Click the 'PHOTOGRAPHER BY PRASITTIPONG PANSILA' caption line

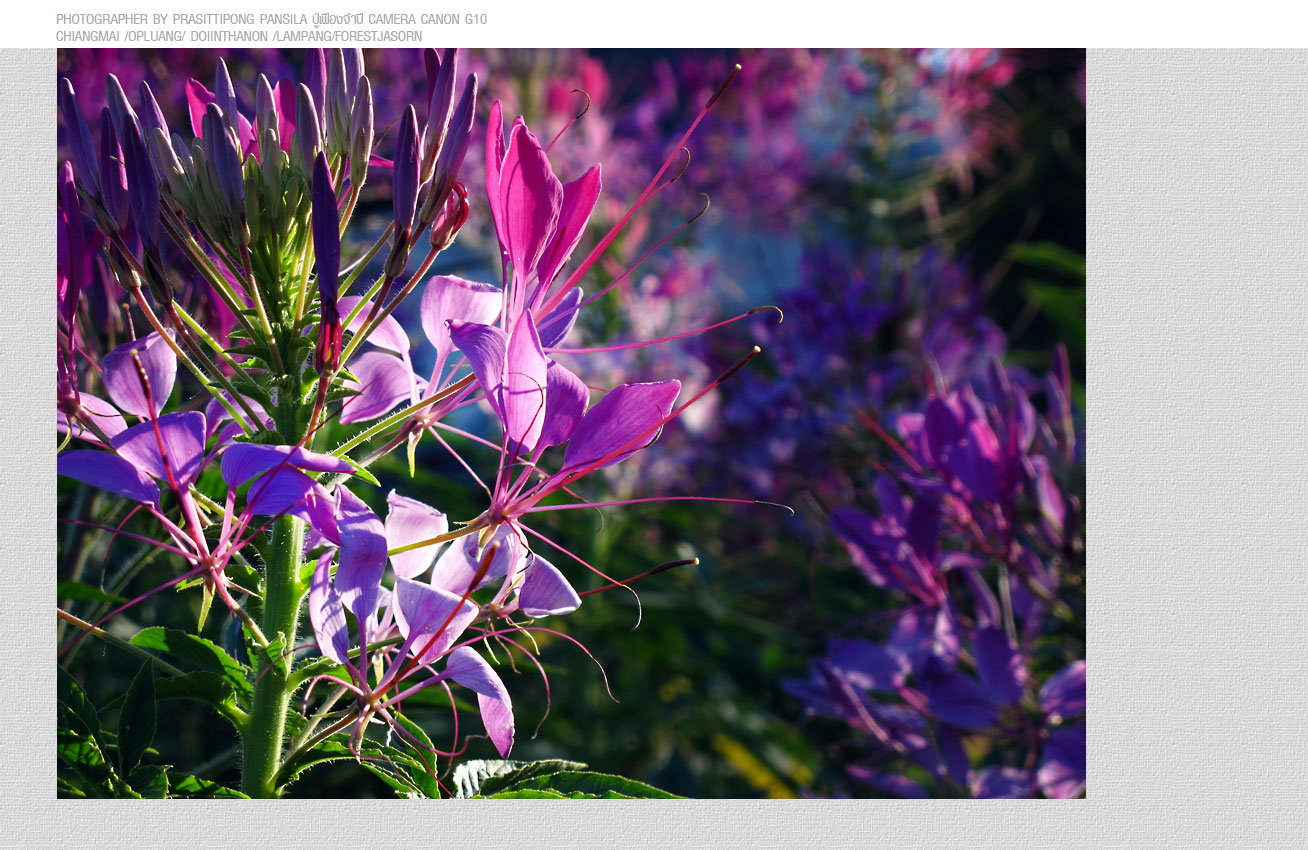(x=271, y=19)
